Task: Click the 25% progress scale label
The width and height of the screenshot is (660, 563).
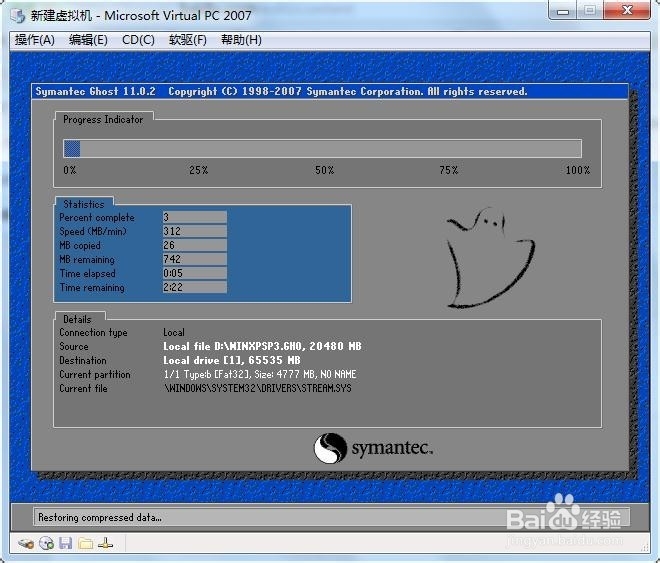Action: pyautogui.click(x=198, y=170)
